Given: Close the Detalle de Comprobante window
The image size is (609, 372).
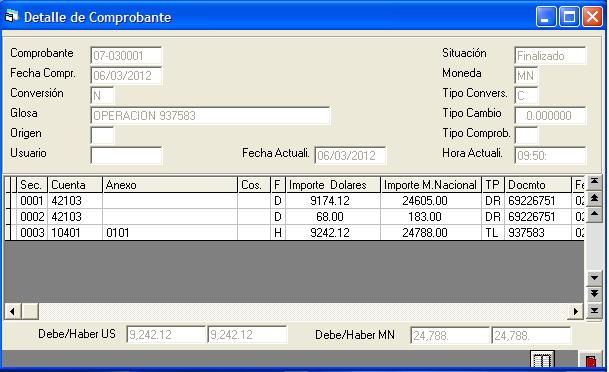Looking at the screenshot, I should 592,17.
